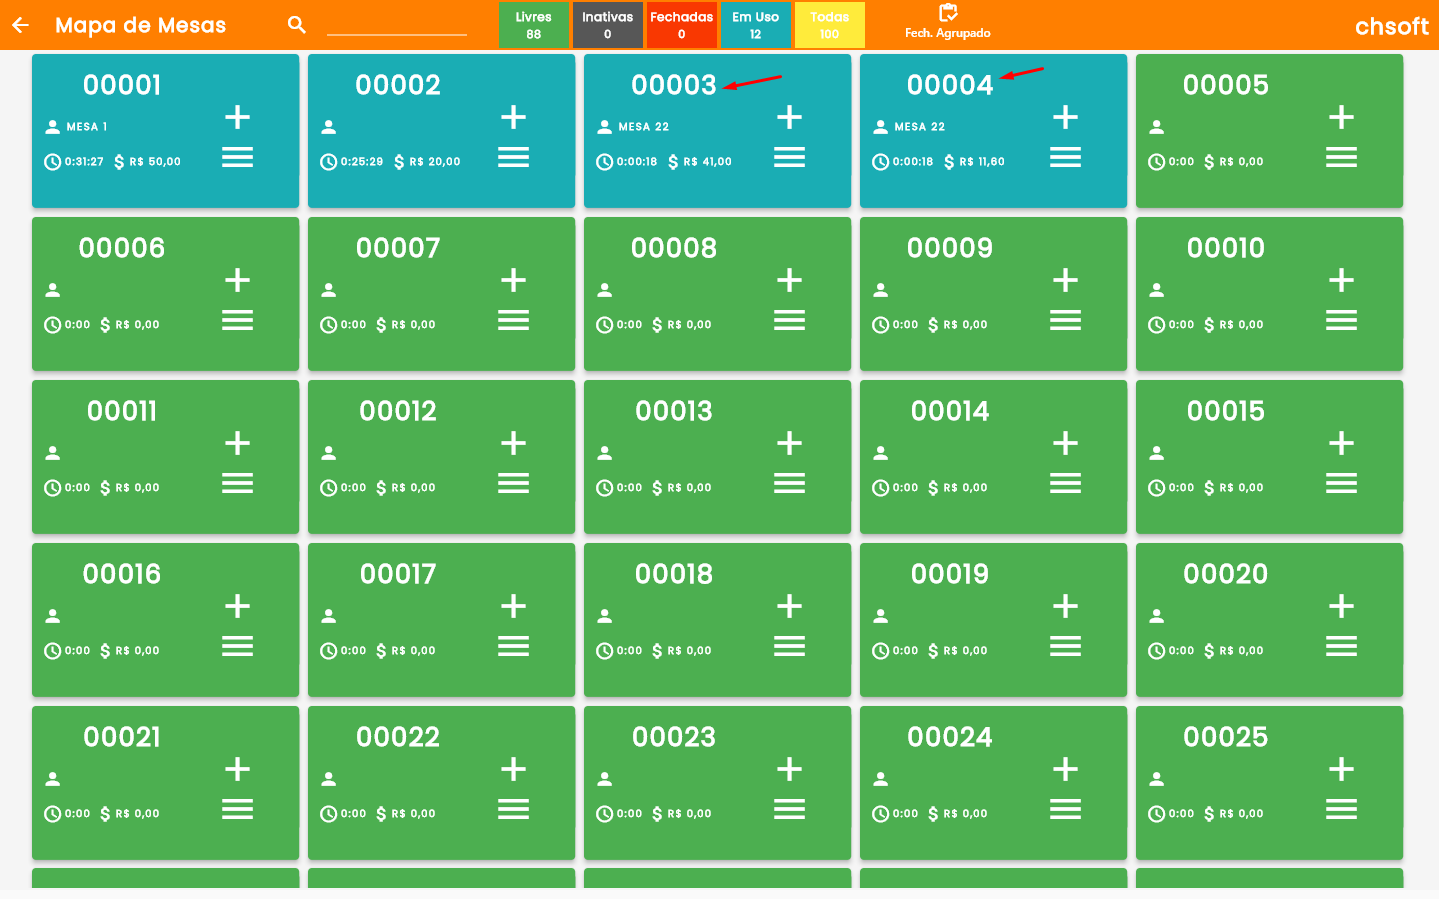The width and height of the screenshot is (1439, 899).
Task: Open menu lines icon on table 00004
Action: [x=1065, y=158]
